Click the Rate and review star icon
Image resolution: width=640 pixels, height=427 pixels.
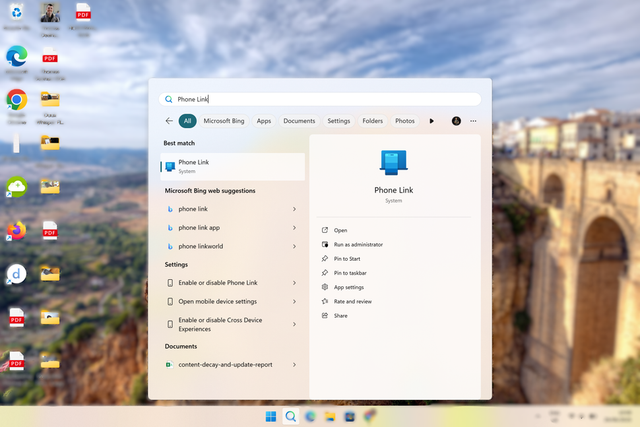[325, 301]
